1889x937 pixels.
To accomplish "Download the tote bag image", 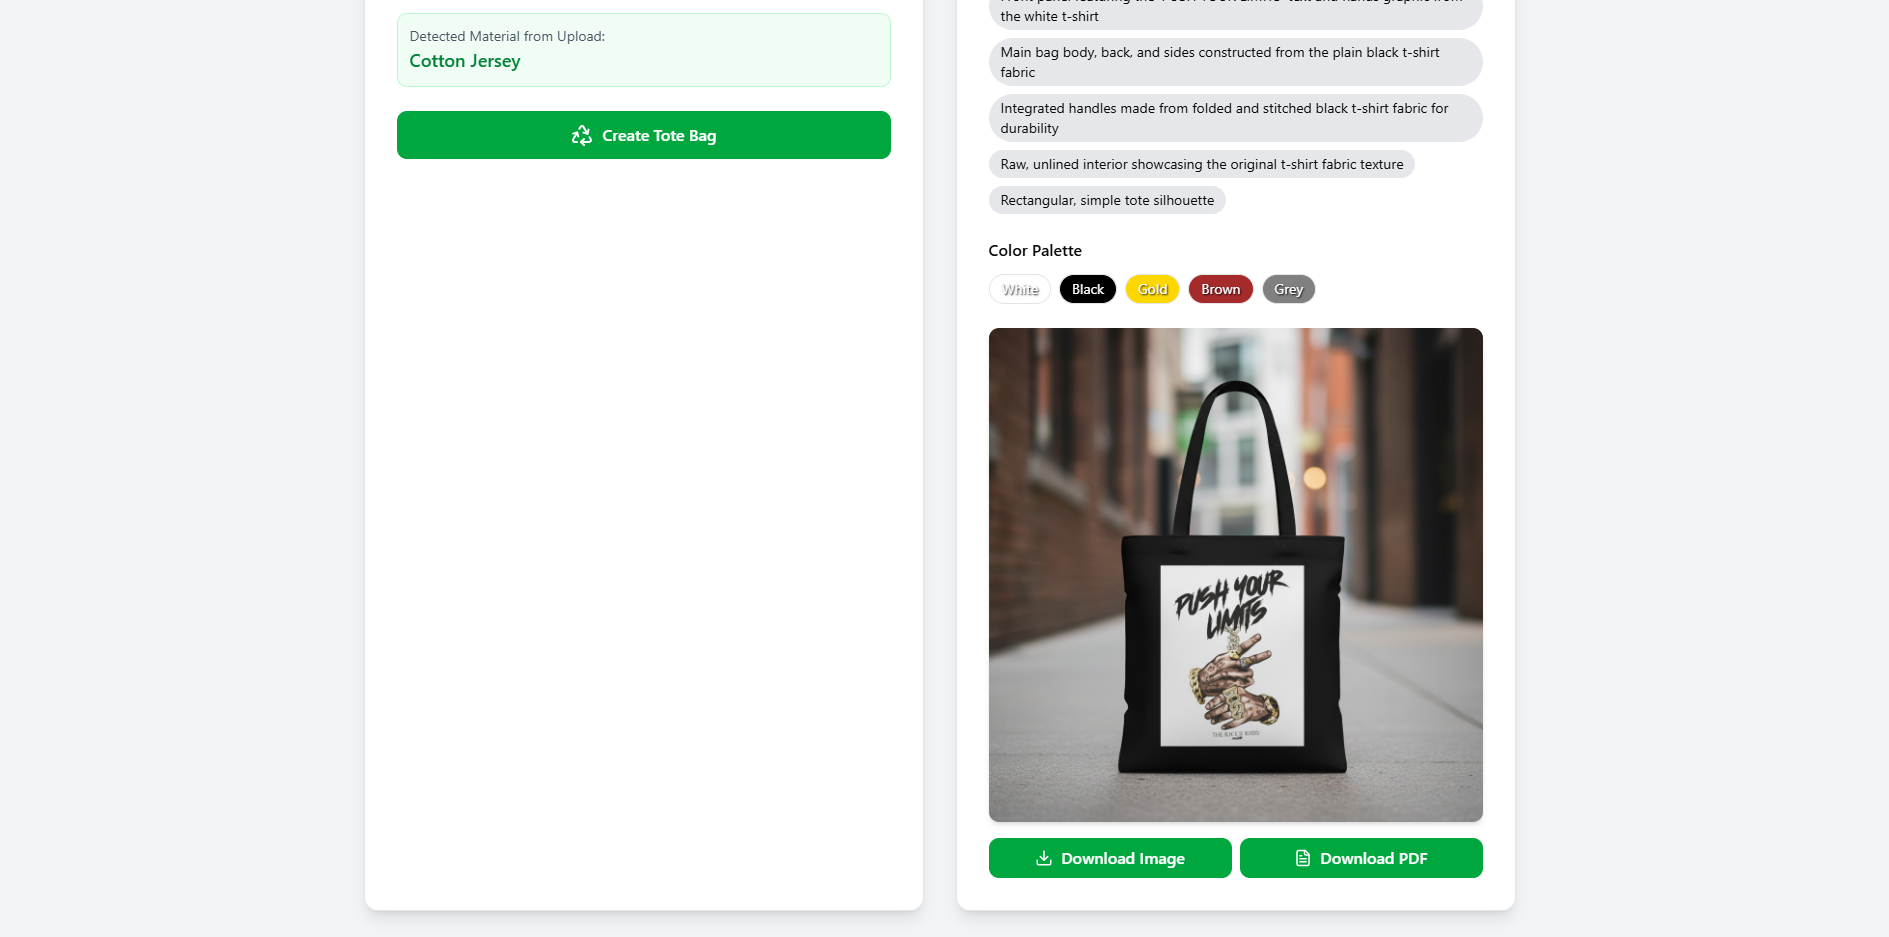I will click(1110, 858).
